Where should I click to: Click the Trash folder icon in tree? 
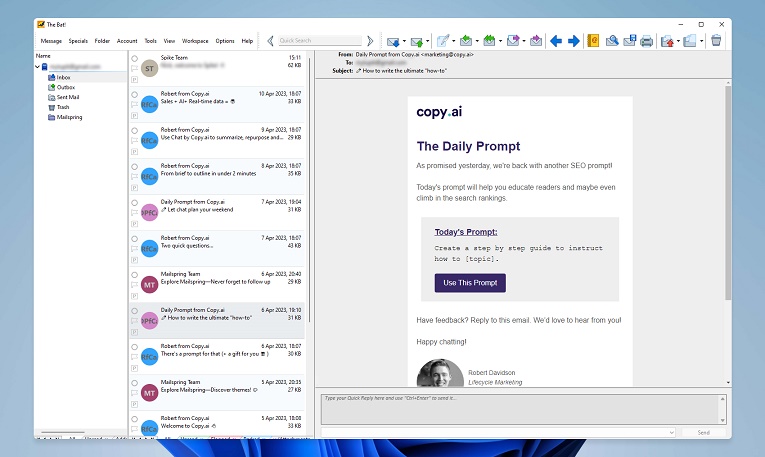pyautogui.click(x=51, y=107)
